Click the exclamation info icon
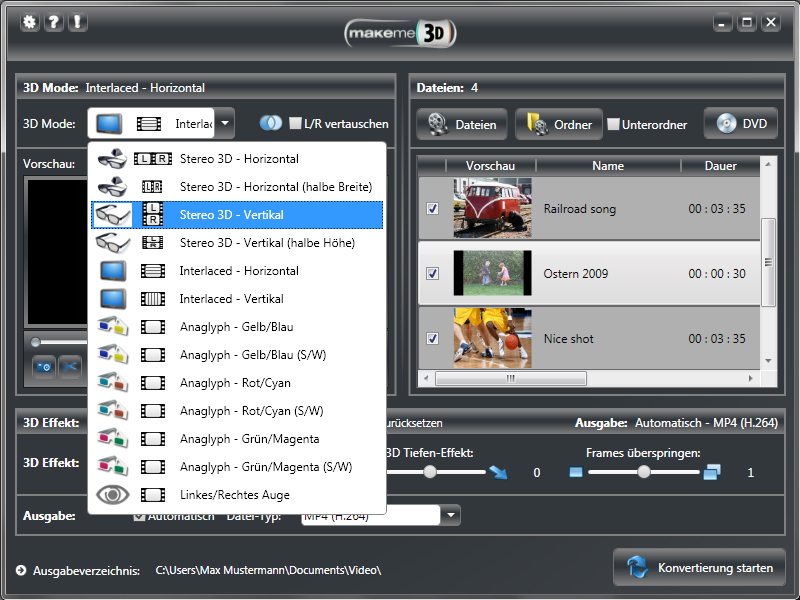The width and height of the screenshot is (800, 600). click(x=77, y=22)
